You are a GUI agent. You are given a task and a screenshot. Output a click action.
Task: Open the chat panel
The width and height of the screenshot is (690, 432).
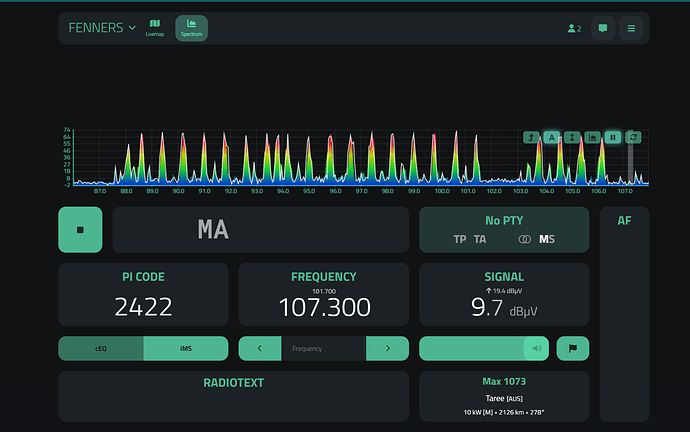(x=603, y=28)
